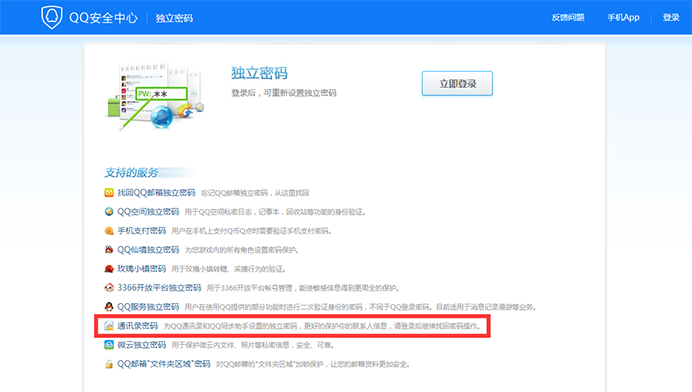This screenshot has width=692, height=392.
Task: Click description starting 用于3366开放平台帐号管理
Action: point(303,288)
